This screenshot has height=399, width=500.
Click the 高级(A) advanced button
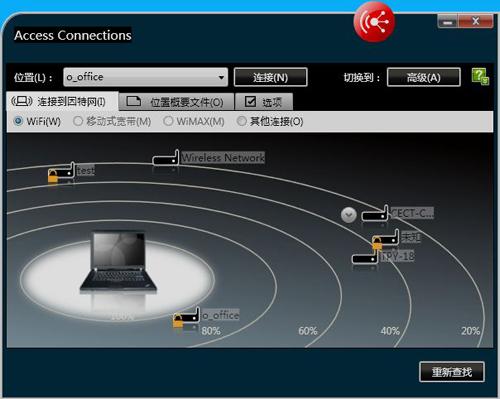pyautogui.click(x=424, y=77)
